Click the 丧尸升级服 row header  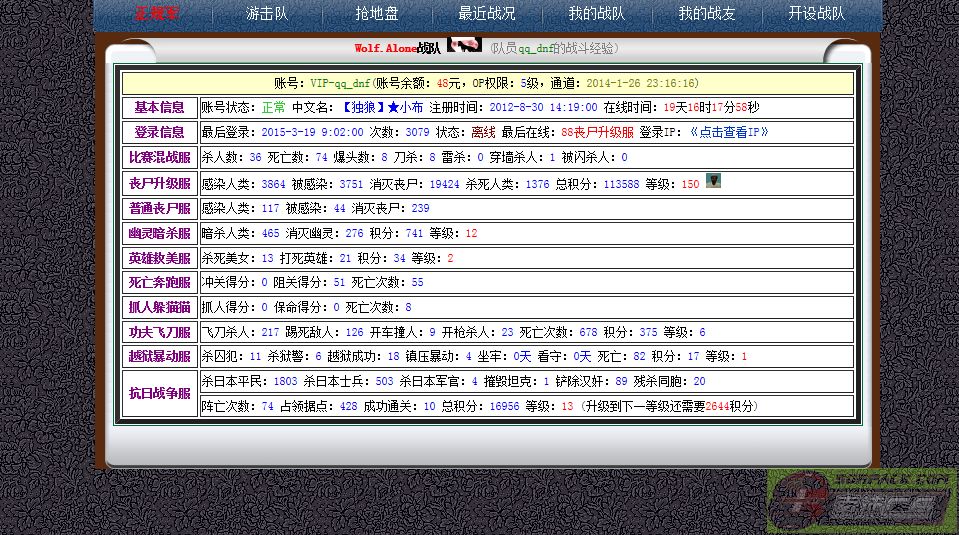(160, 183)
